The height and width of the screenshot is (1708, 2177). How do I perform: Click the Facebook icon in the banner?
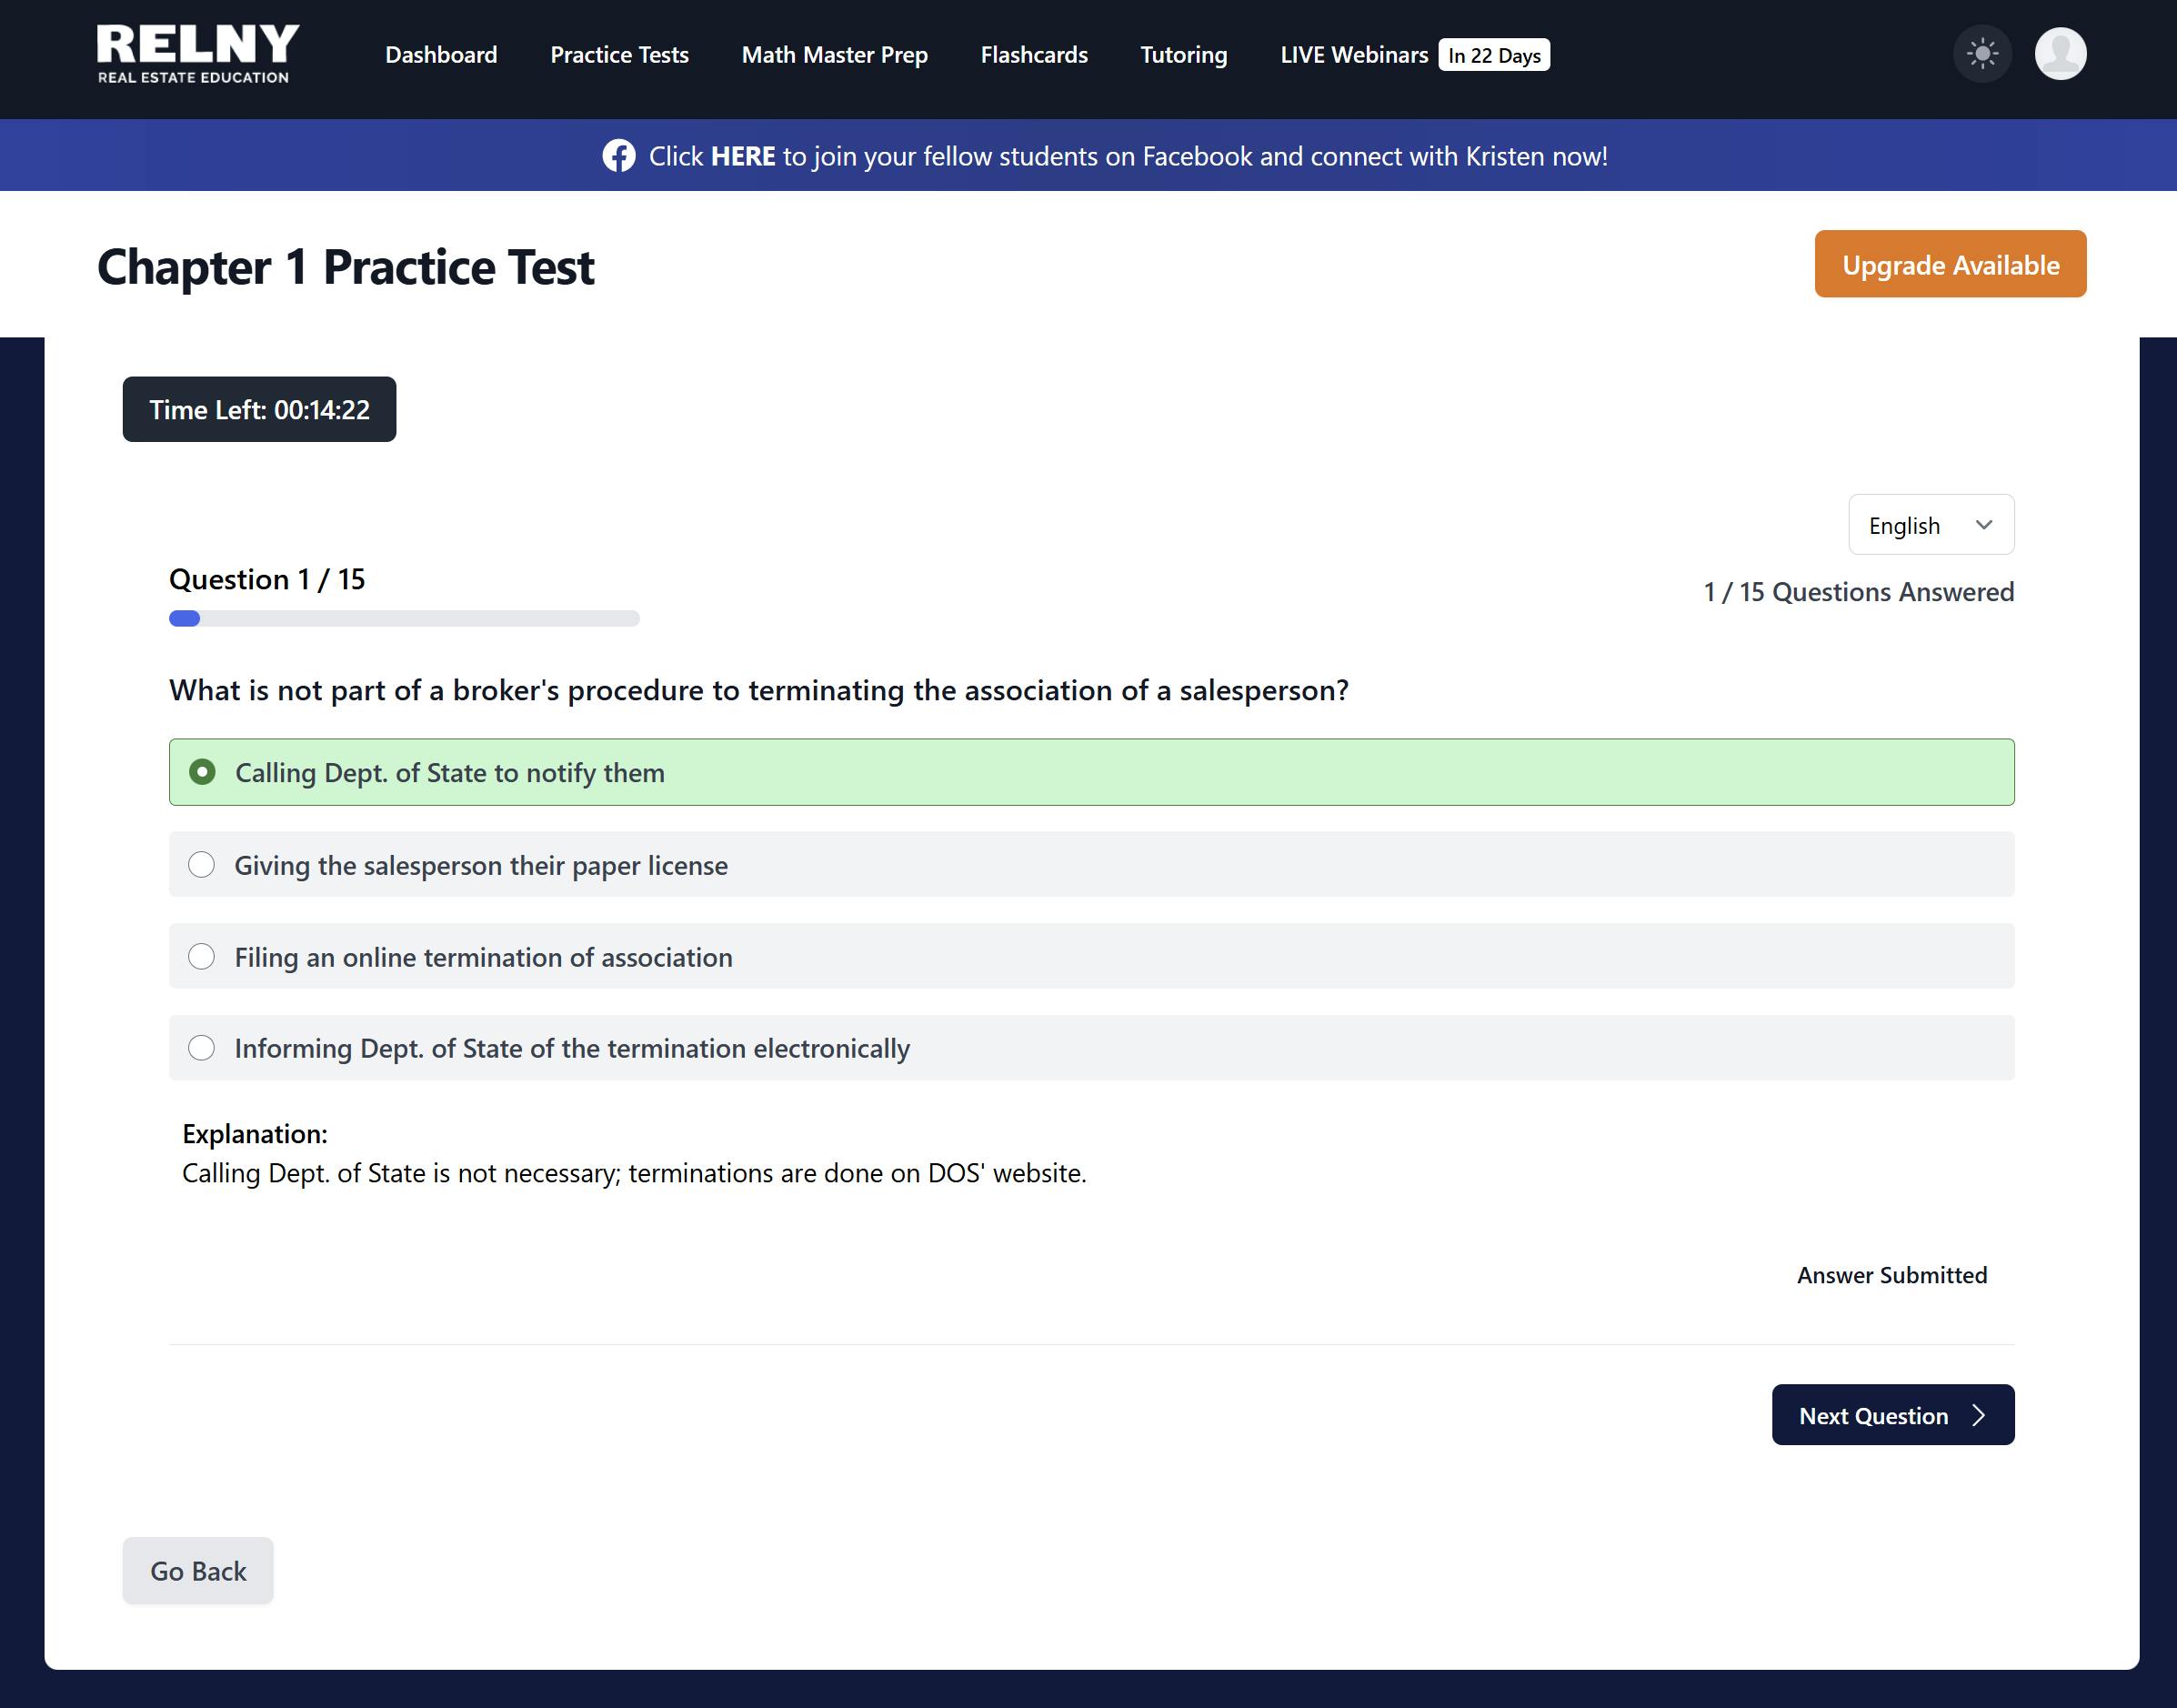[618, 156]
